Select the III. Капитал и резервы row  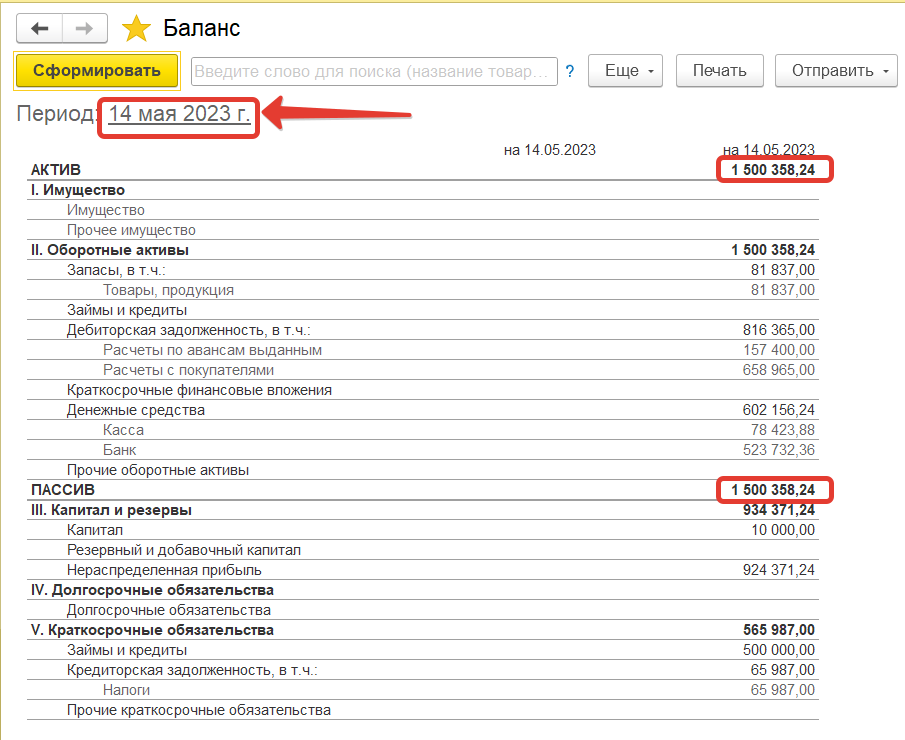click(111, 510)
